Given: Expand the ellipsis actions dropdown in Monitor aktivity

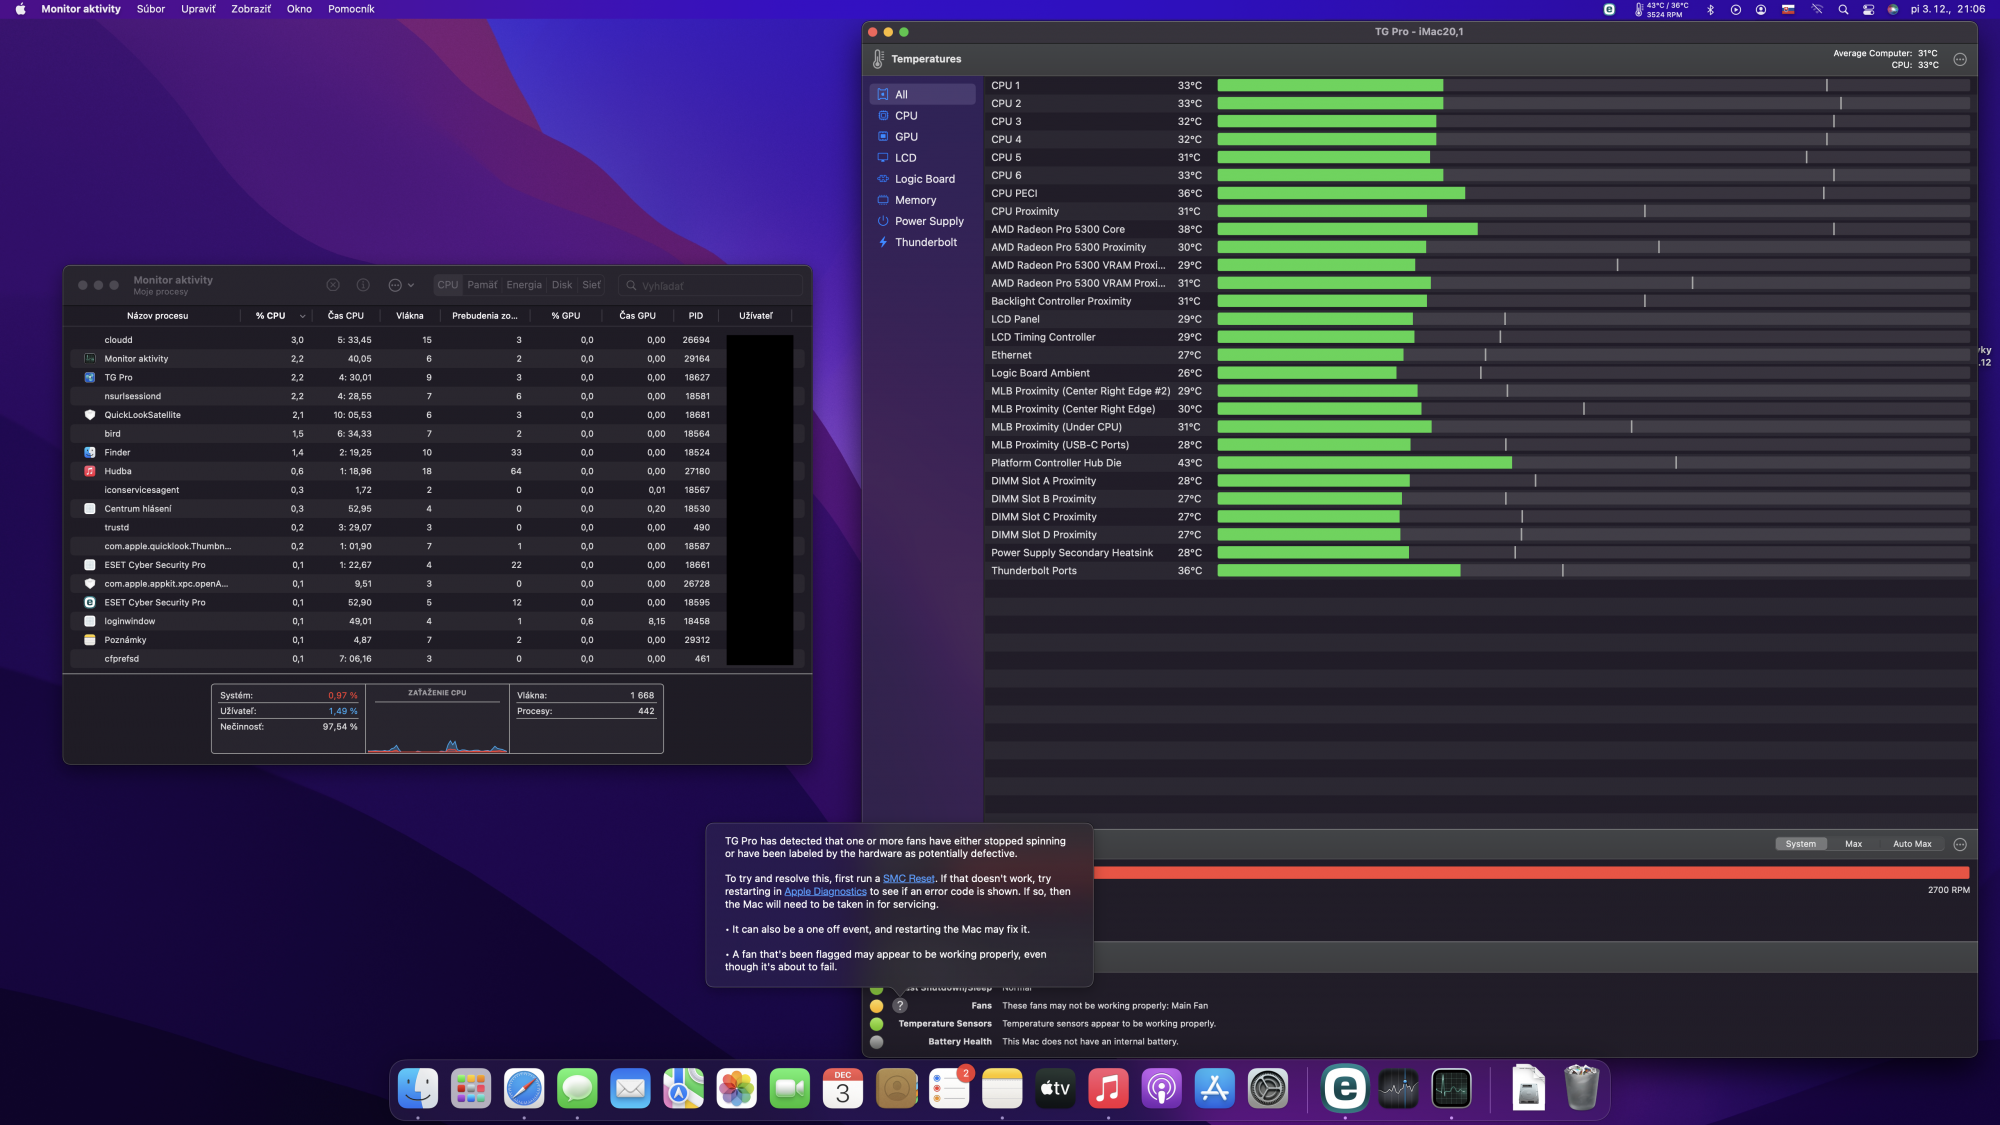Looking at the screenshot, I should [x=400, y=285].
